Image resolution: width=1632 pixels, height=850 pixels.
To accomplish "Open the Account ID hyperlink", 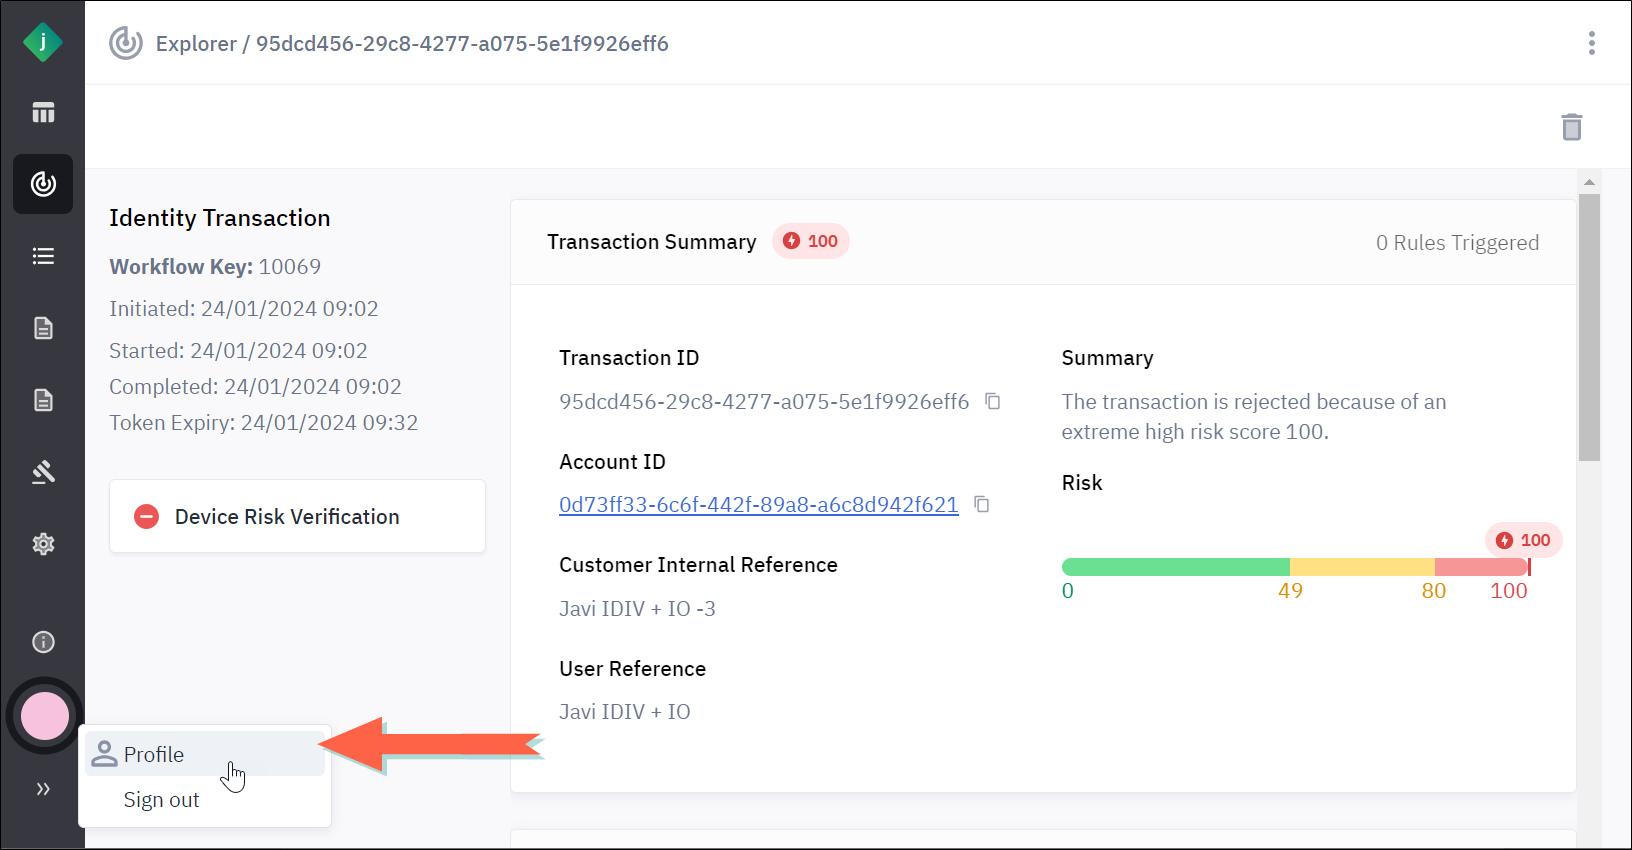I will (x=758, y=505).
